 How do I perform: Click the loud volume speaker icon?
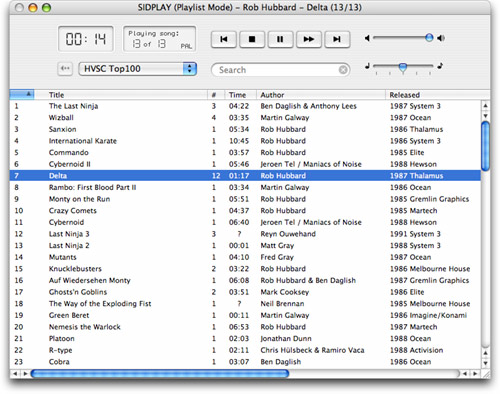[441, 38]
